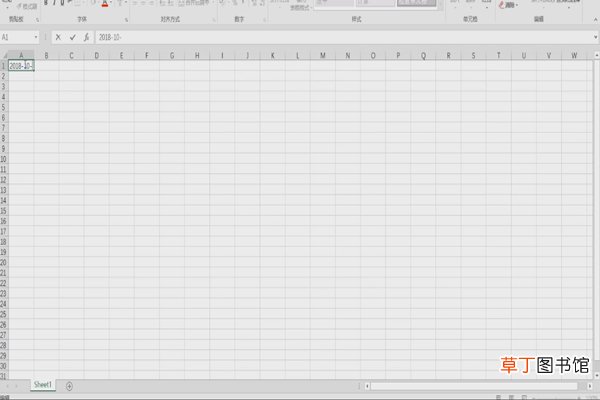Select column C header

click(71, 56)
